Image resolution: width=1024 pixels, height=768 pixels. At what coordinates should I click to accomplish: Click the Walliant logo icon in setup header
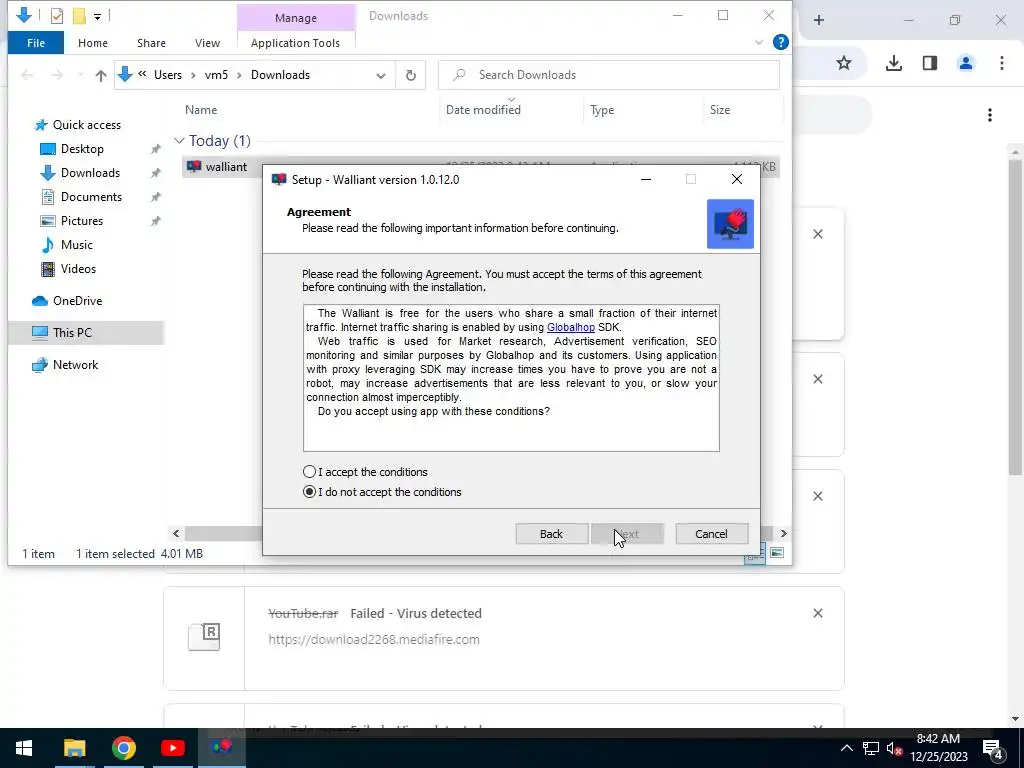tap(730, 223)
